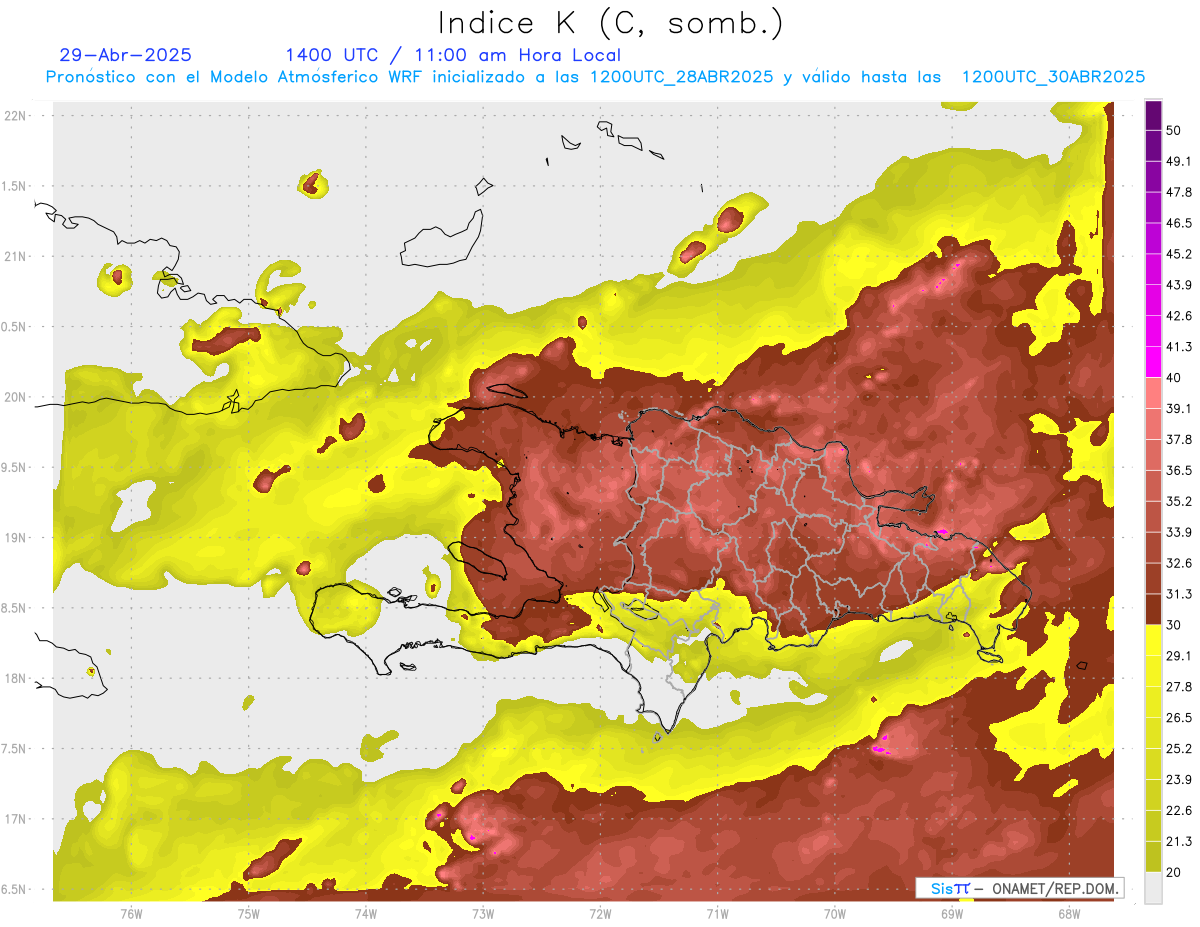This screenshot has width=1200, height=927.
Task: Click the olive swatch between 20 and 21.3
Action: coord(1153,856)
